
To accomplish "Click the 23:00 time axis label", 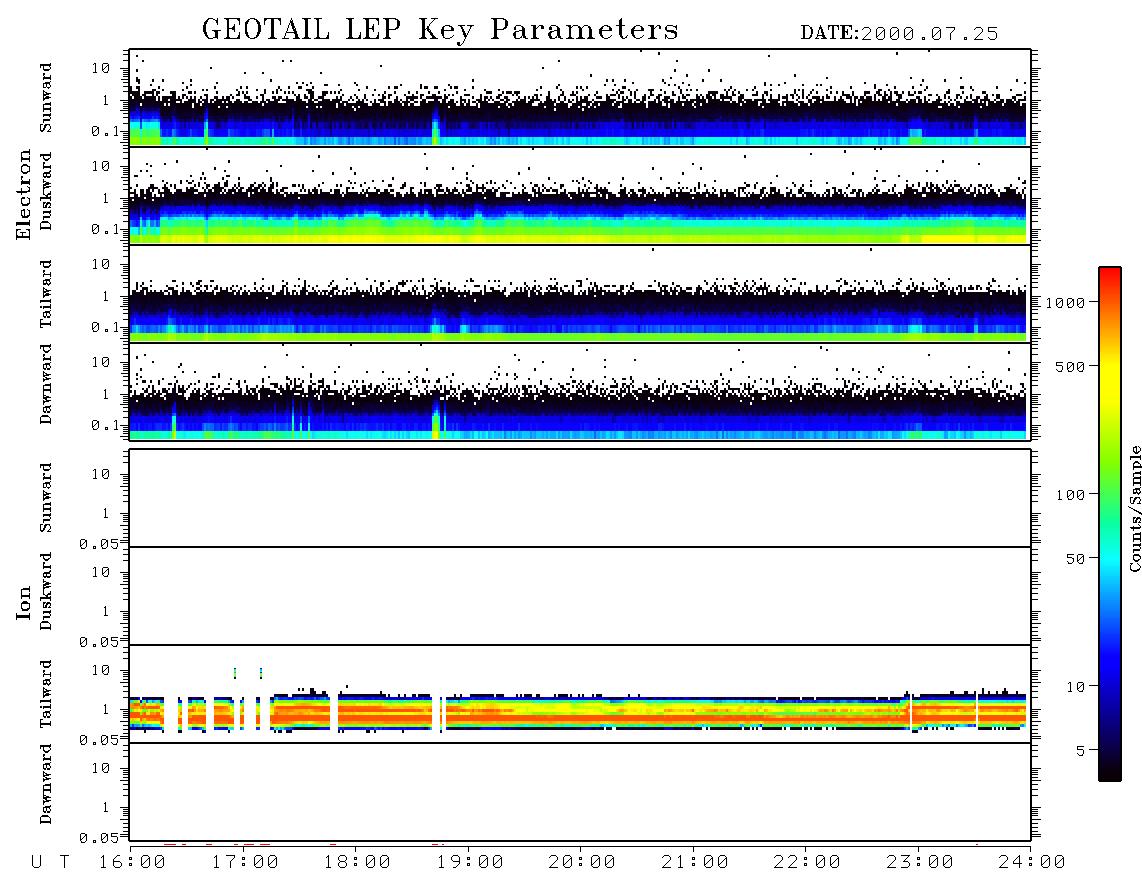I will (920, 862).
